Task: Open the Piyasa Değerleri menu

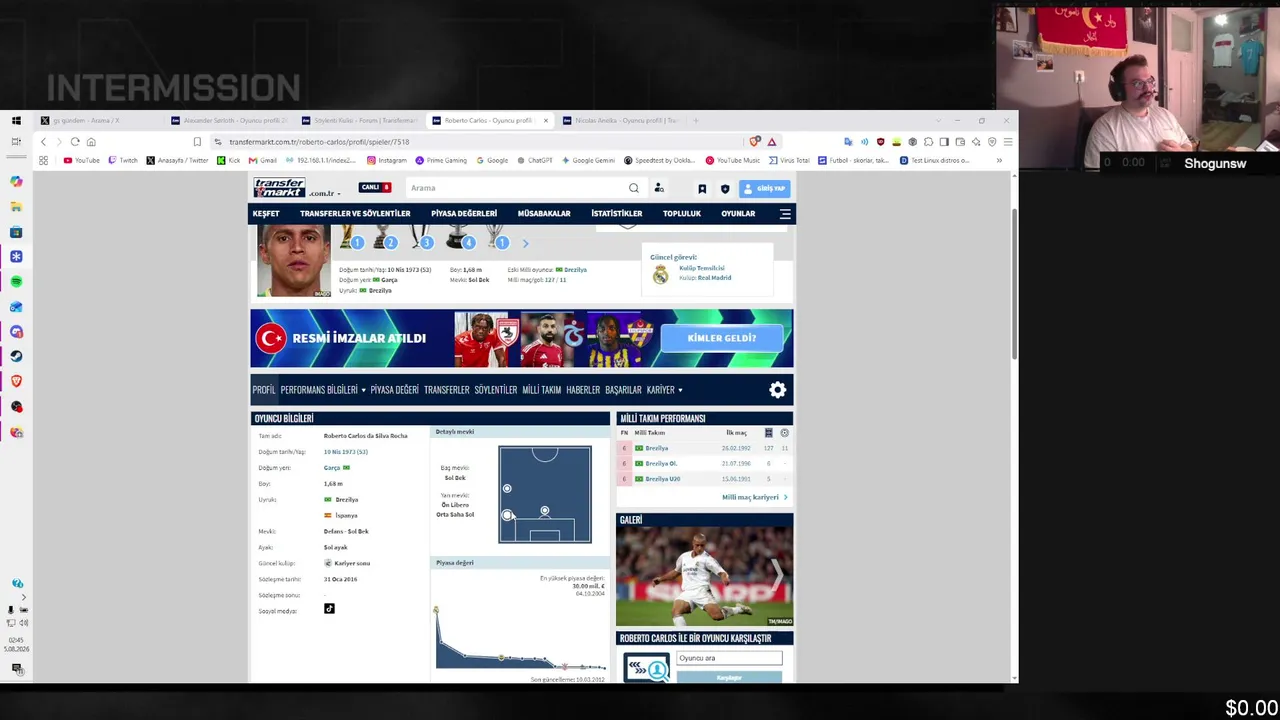Action: click(x=464, y=213)
